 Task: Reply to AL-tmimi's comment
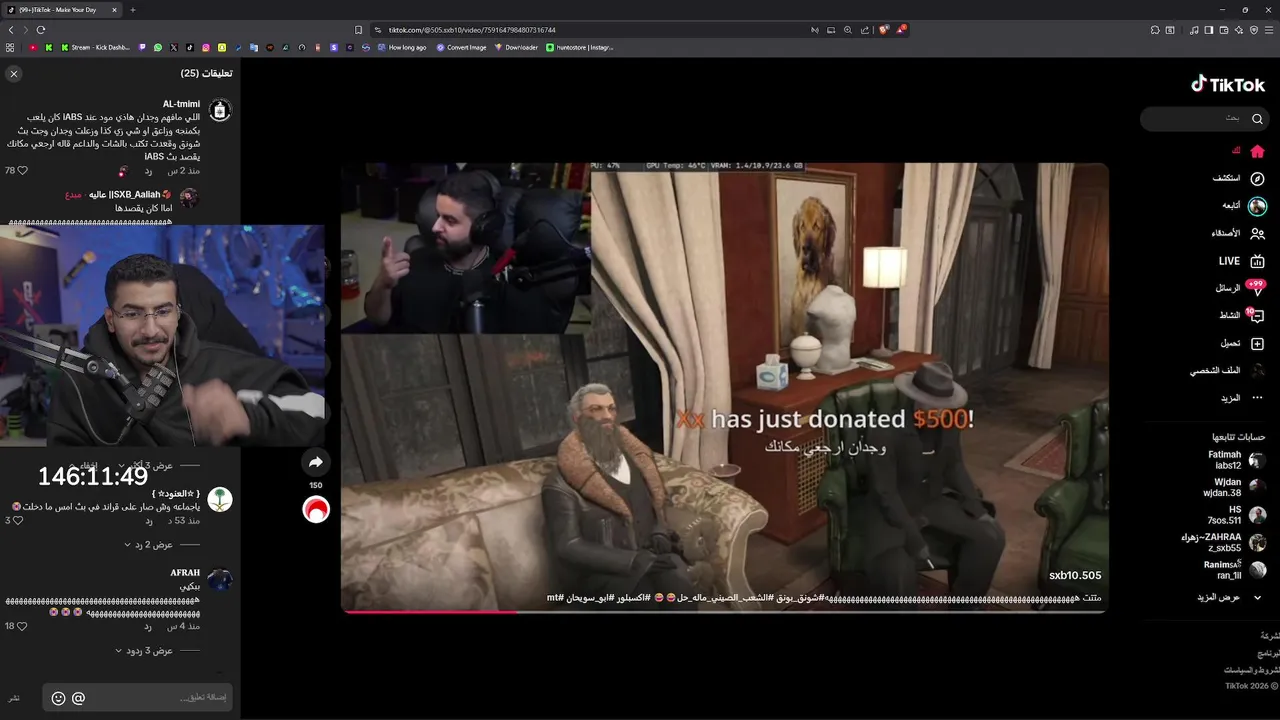point(148,171)
